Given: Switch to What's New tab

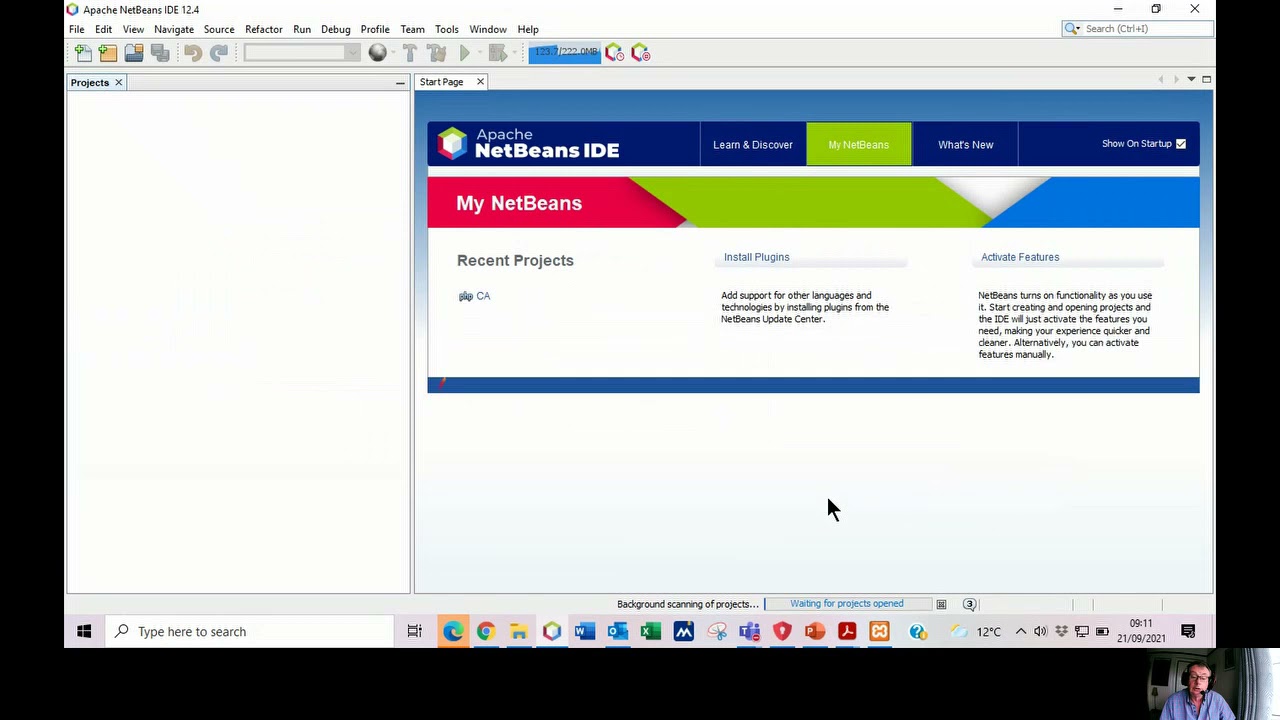Looking at the screenshot, I should point(966,144).
